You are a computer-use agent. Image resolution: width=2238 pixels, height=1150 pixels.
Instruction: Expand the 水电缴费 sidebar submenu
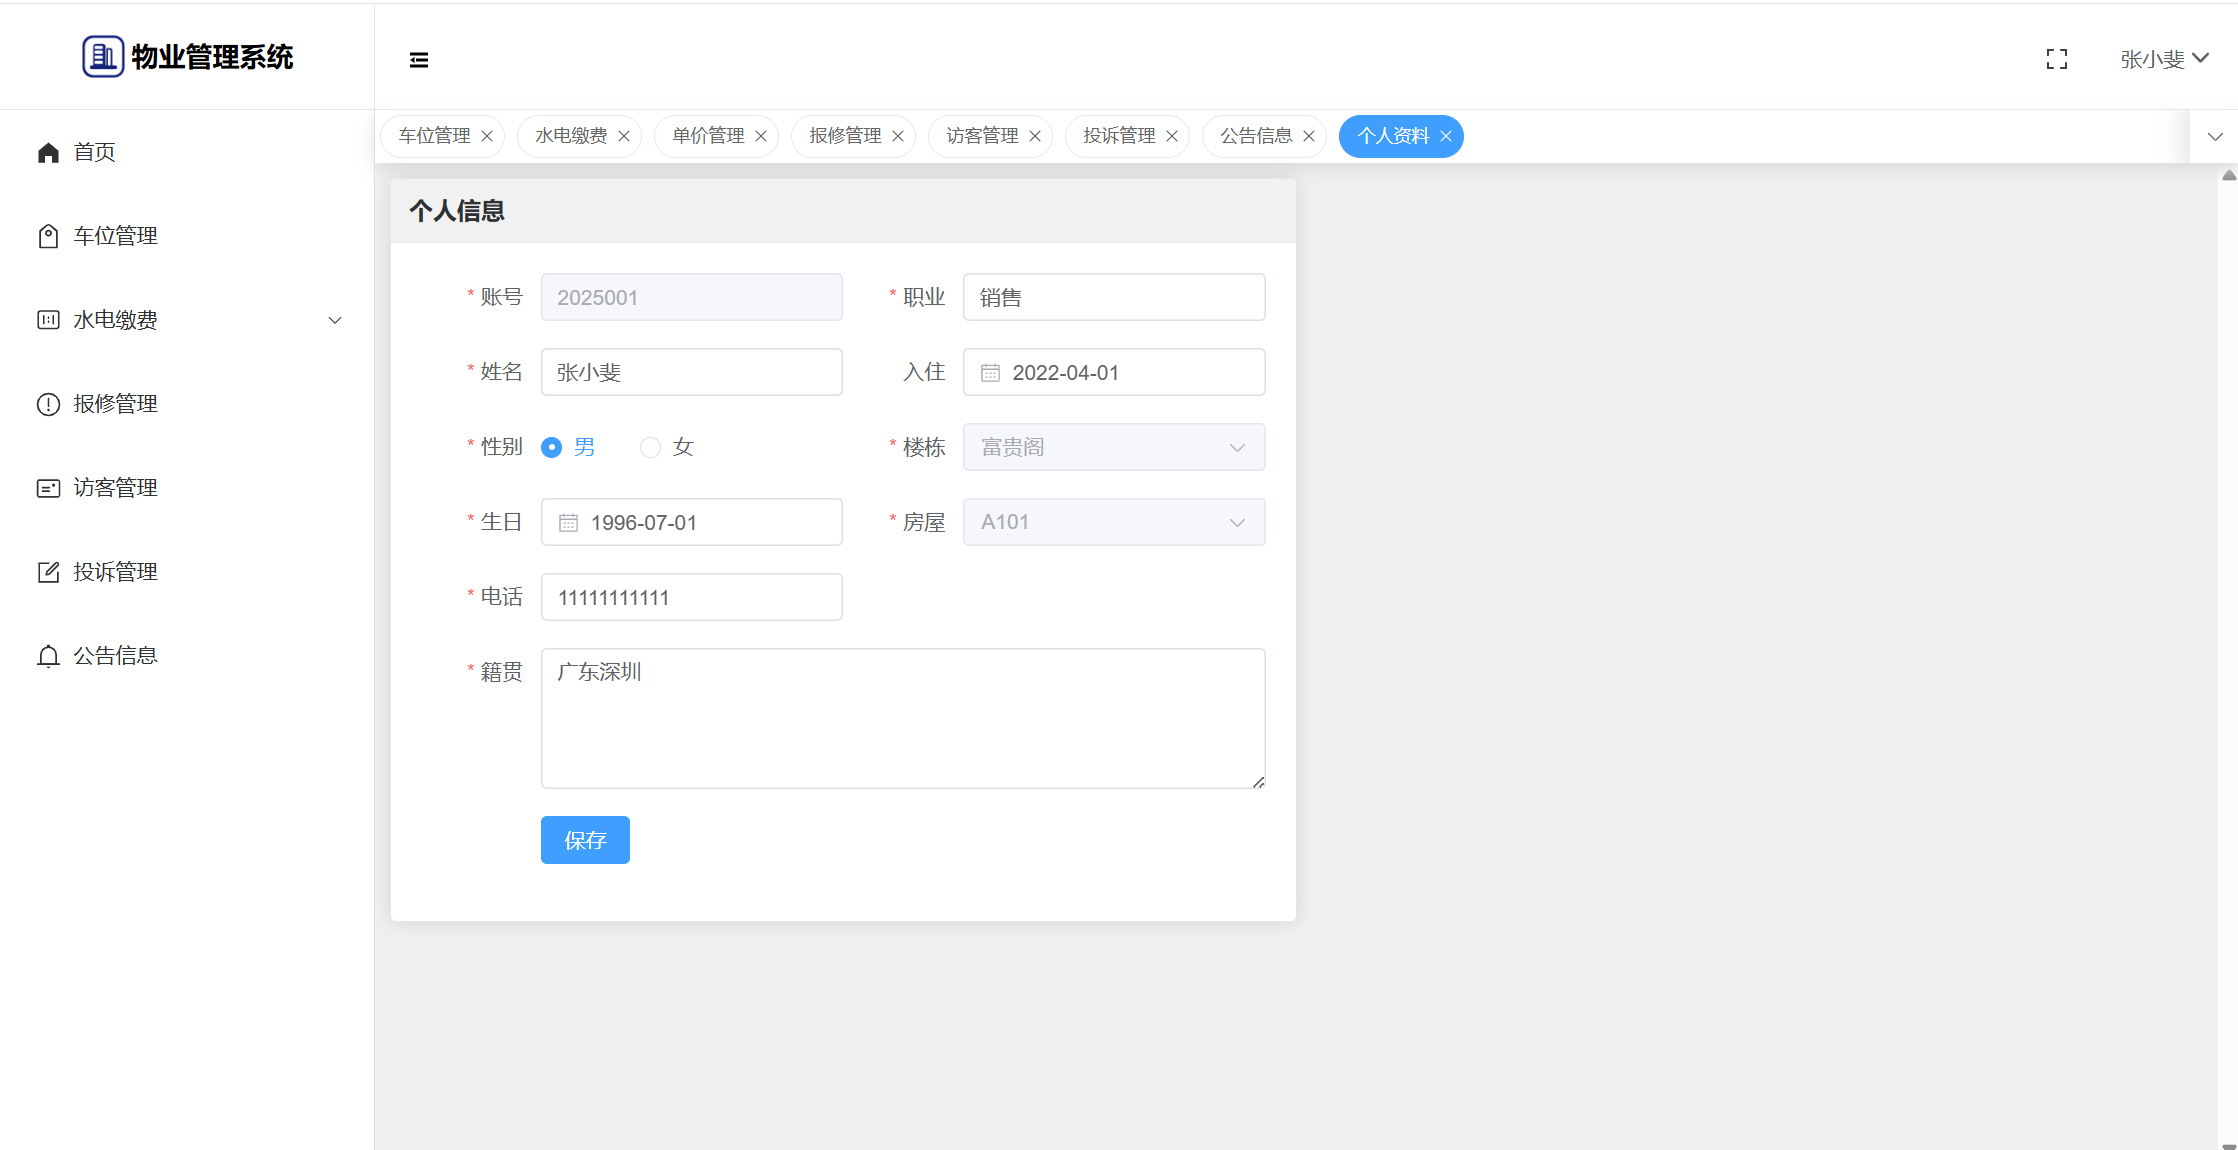click(335, 320)
